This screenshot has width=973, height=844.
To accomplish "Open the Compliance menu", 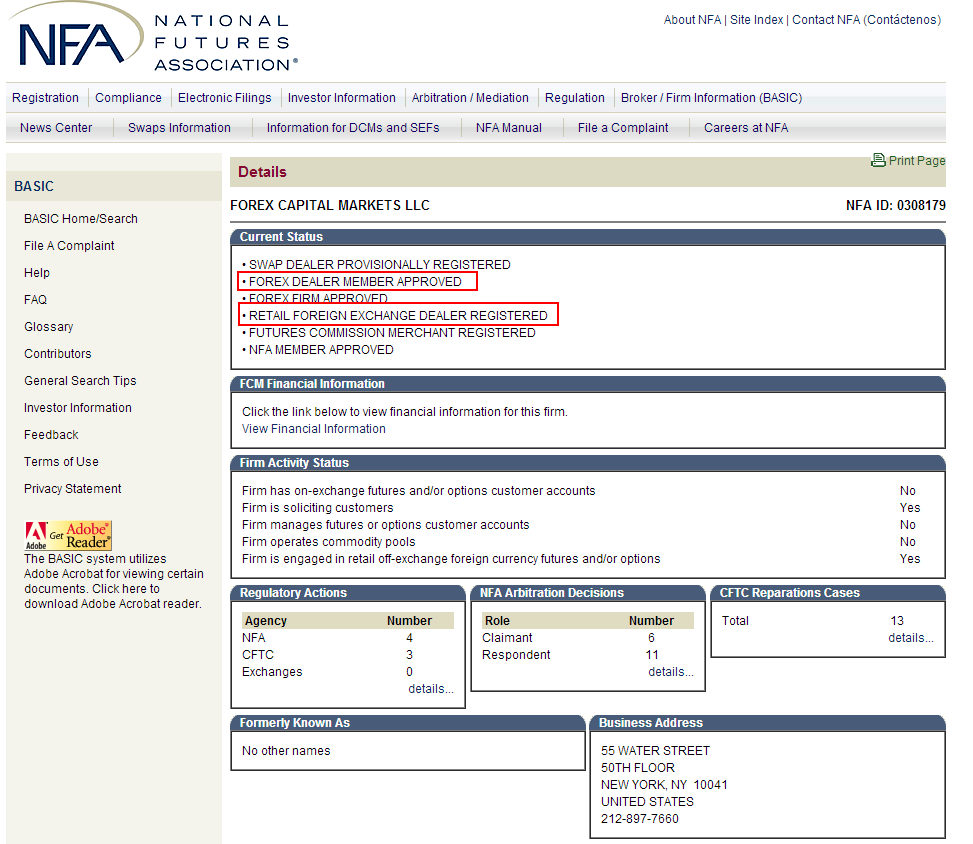I will pos(128,98).
